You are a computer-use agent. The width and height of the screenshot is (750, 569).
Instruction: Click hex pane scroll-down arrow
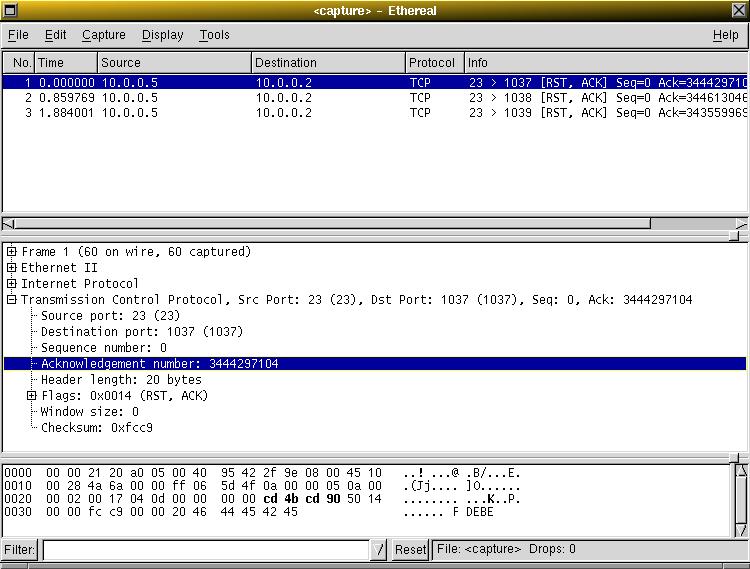coord(741,530)
